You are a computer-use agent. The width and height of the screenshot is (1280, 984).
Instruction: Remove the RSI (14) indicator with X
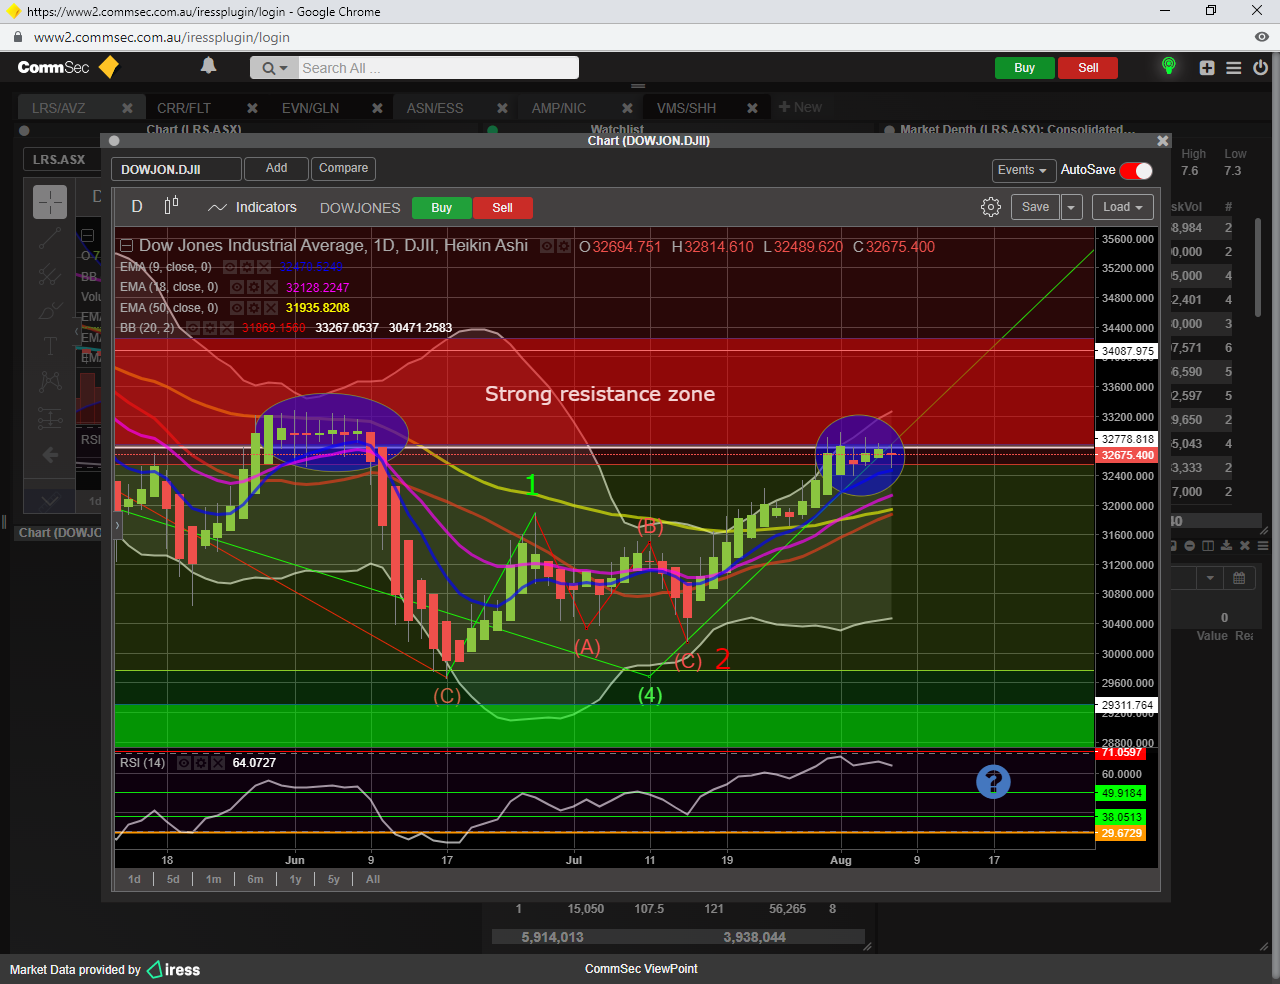pos(217,762)
